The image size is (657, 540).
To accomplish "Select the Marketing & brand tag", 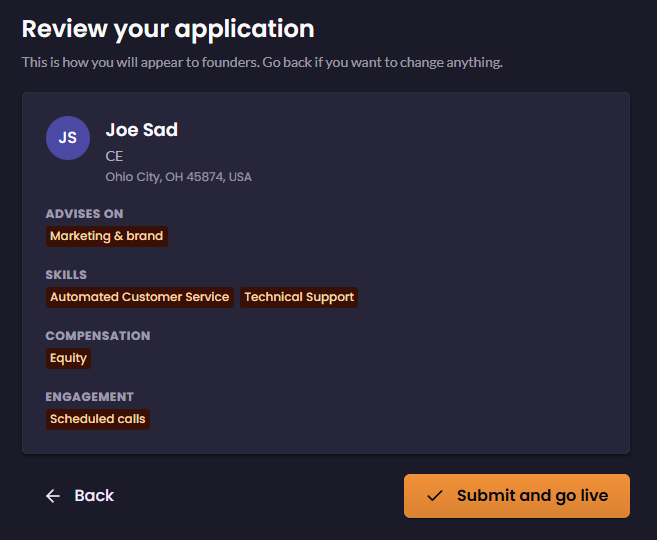I will (107, 236).
